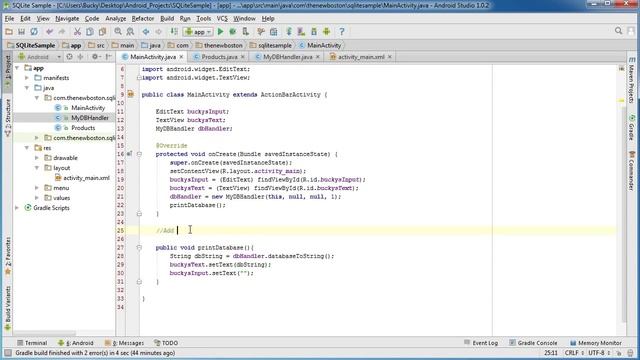Click the Sync Gradle files icon
This screenshot has width=640, height=360.
(289, 32)
